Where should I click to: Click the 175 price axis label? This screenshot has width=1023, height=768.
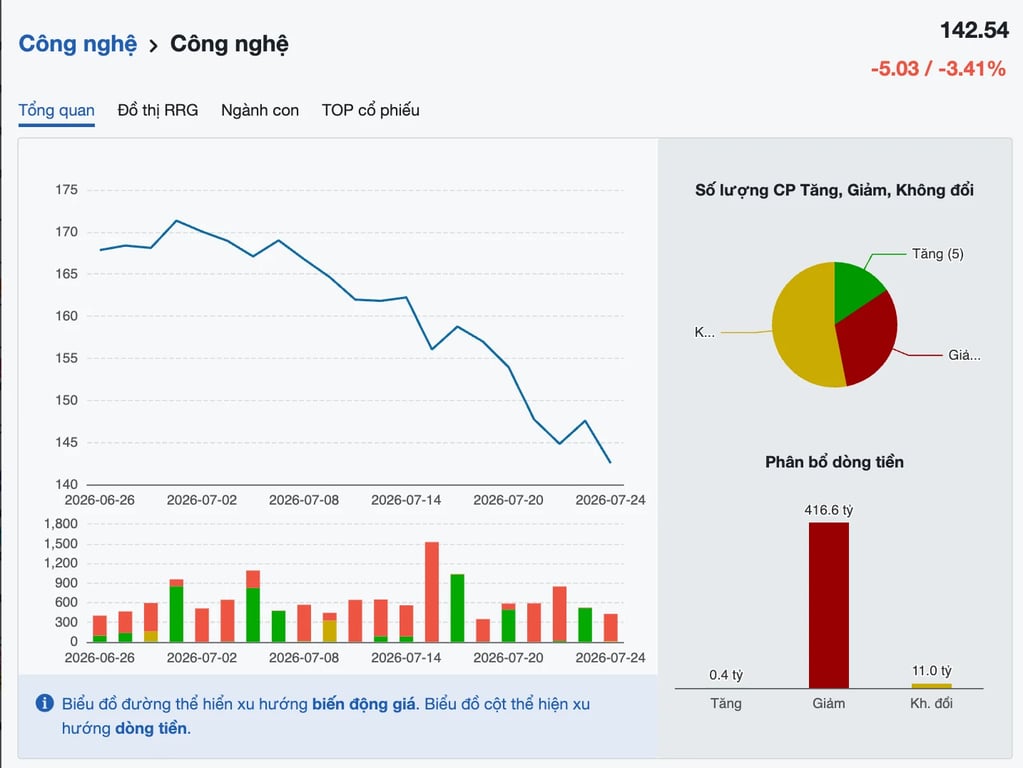67,190
